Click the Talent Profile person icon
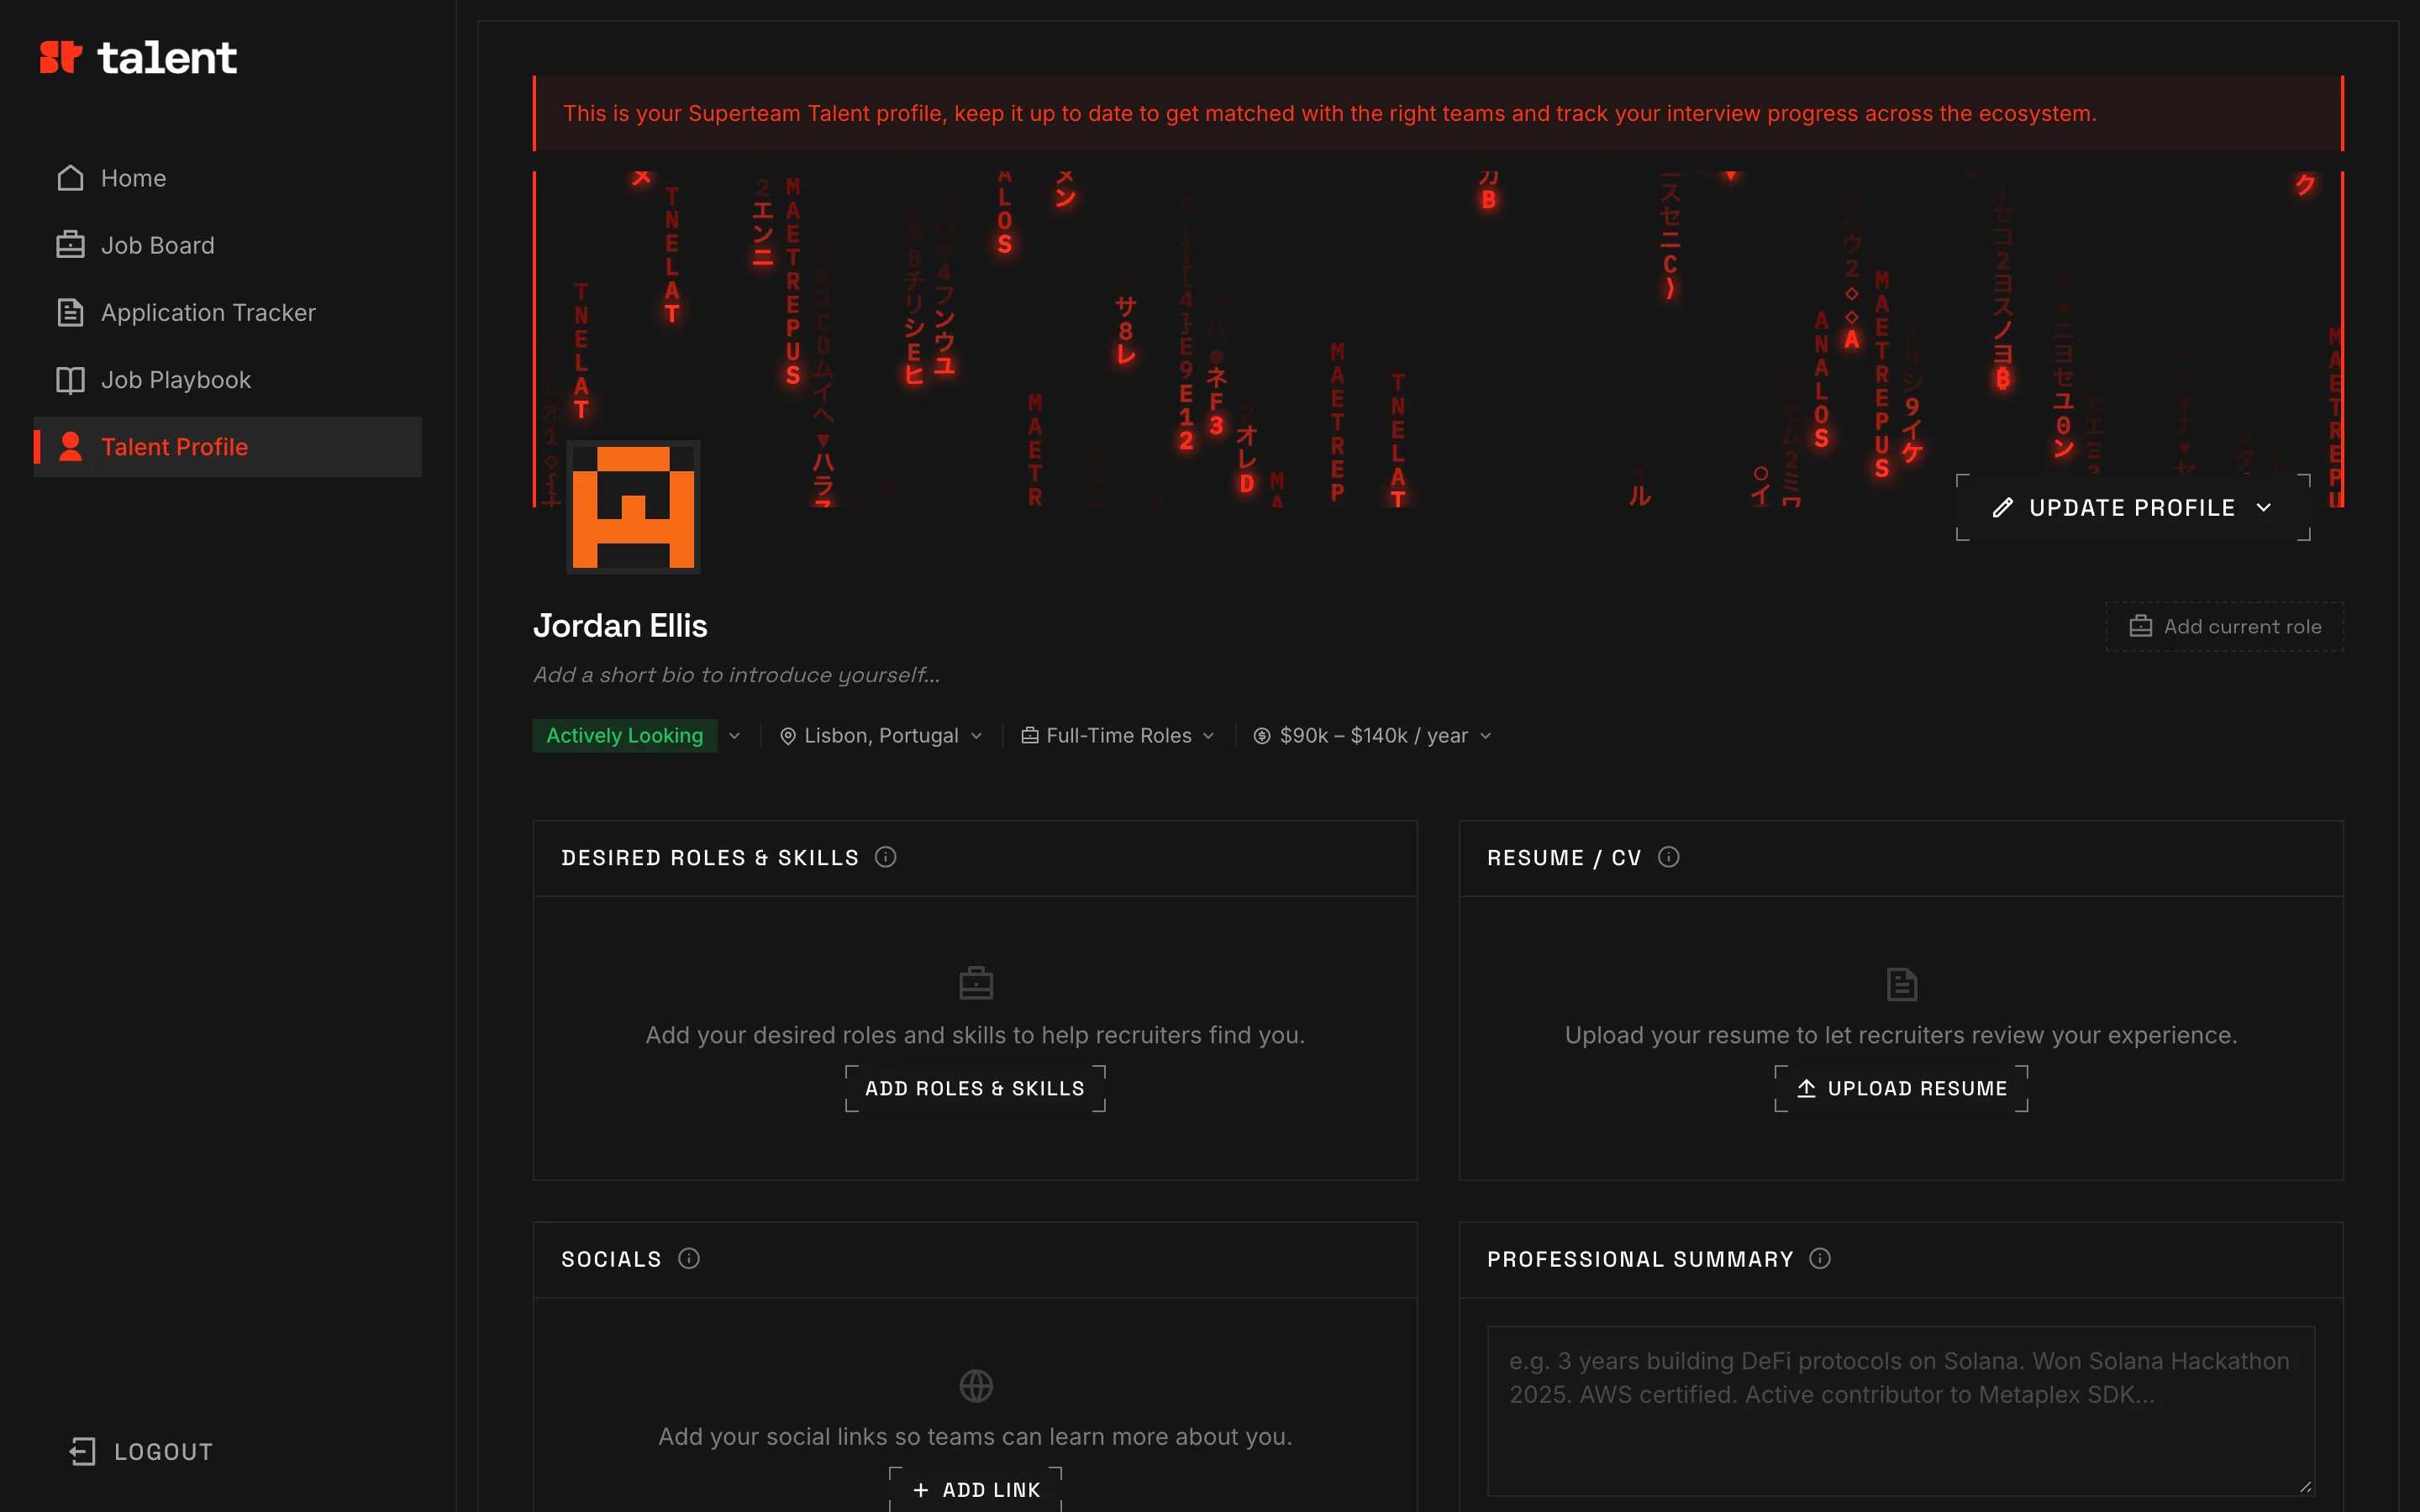The image size is (2420, 1512). click(70, 447)
